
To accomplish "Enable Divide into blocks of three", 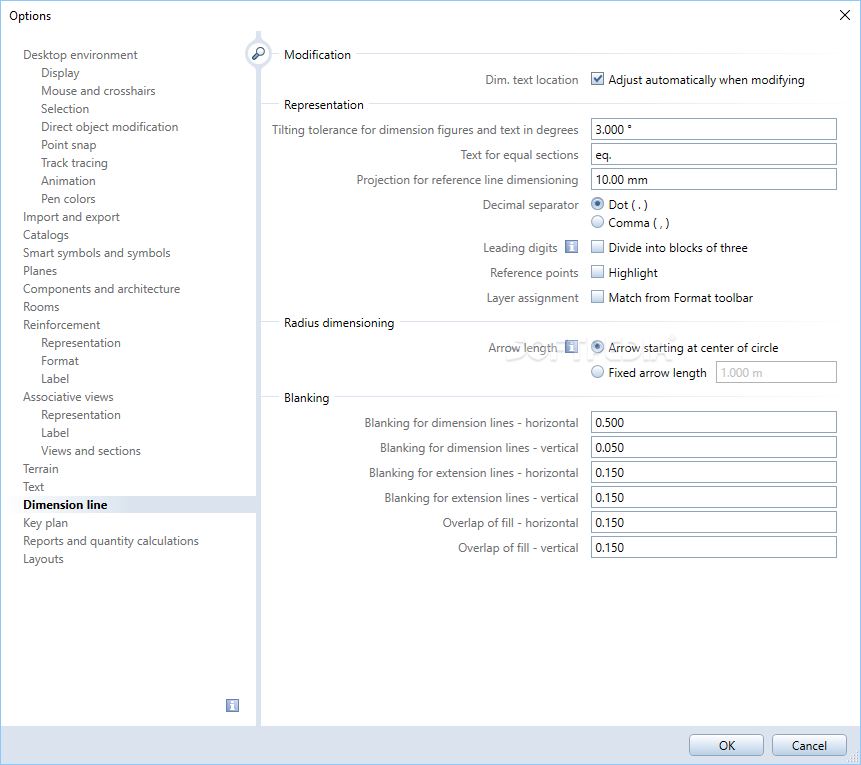I will (x=597, y=247).
